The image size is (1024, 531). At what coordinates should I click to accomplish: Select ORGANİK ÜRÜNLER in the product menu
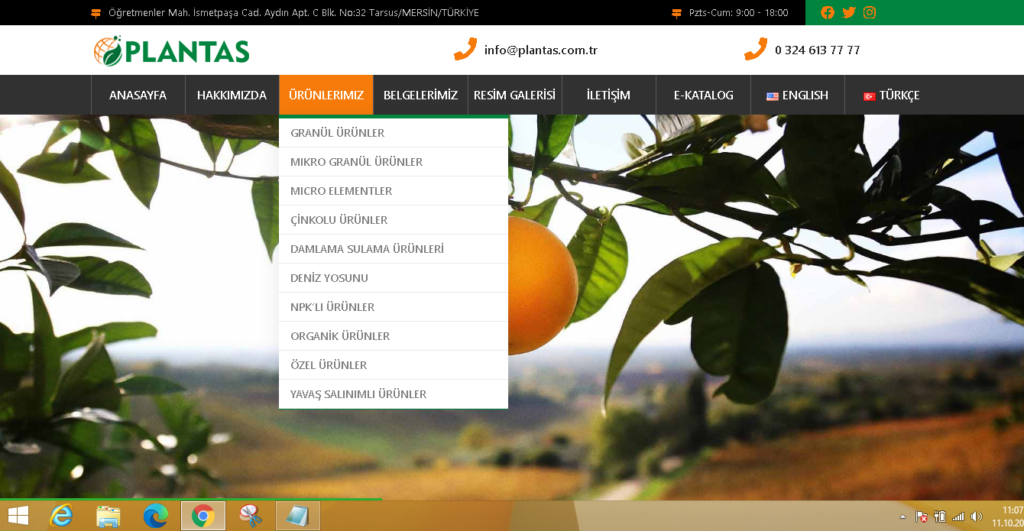tap(340, 336)
